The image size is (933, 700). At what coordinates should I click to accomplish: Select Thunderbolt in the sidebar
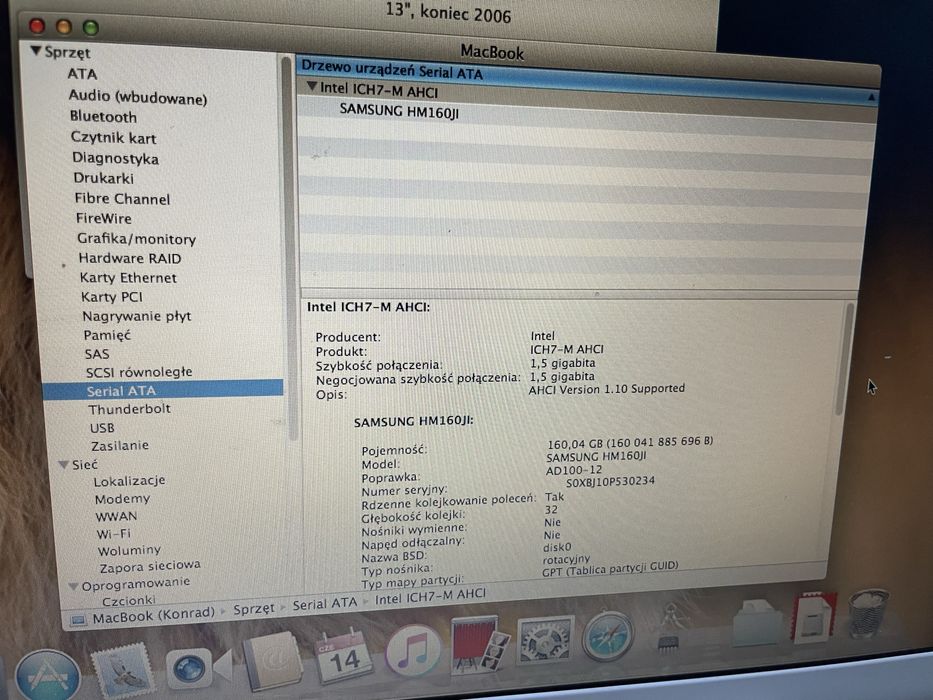pyautogui.click(x=129, y=409)
